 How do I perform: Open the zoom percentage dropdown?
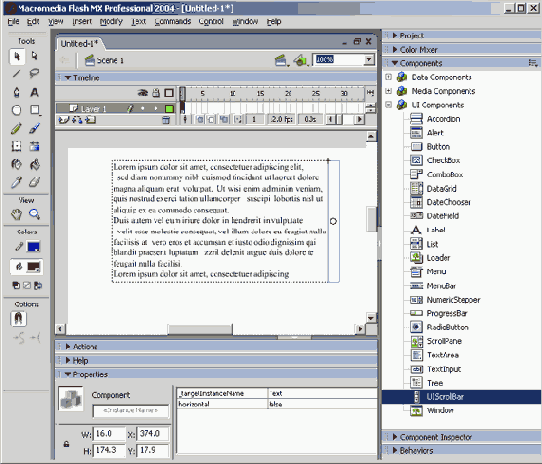[x=369, y=60]
